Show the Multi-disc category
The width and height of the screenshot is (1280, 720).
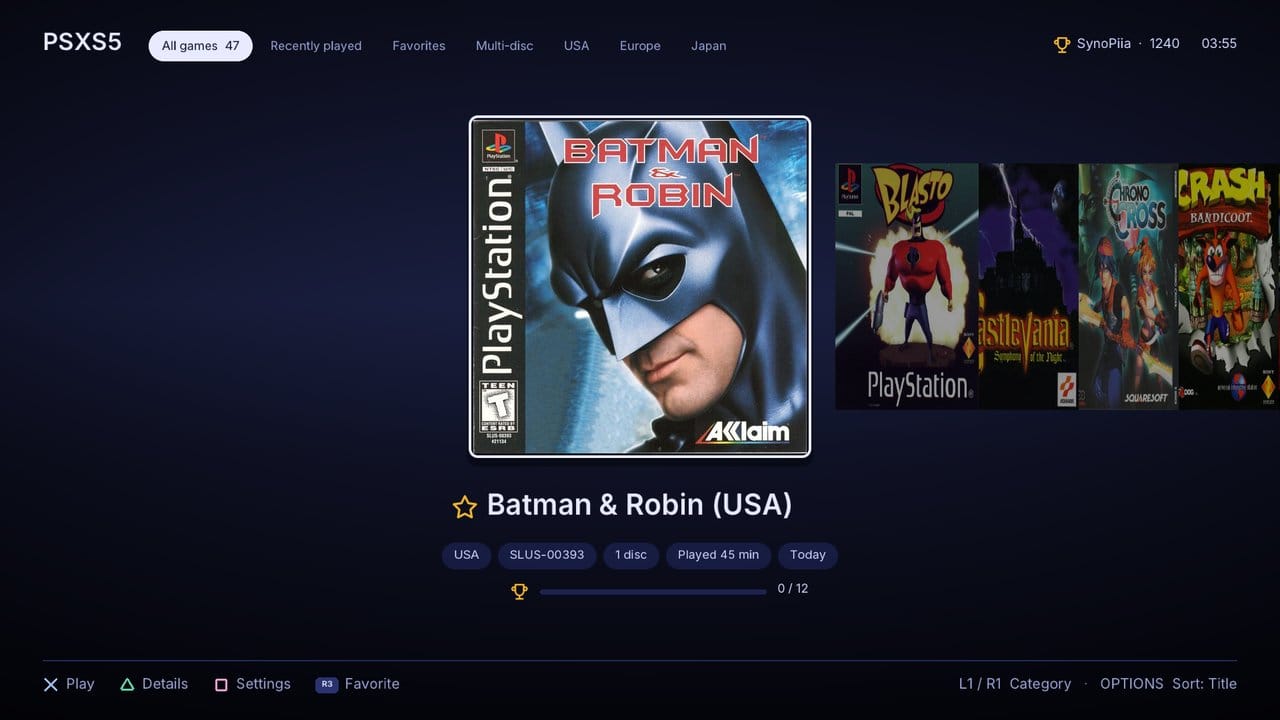pos(505,46)
